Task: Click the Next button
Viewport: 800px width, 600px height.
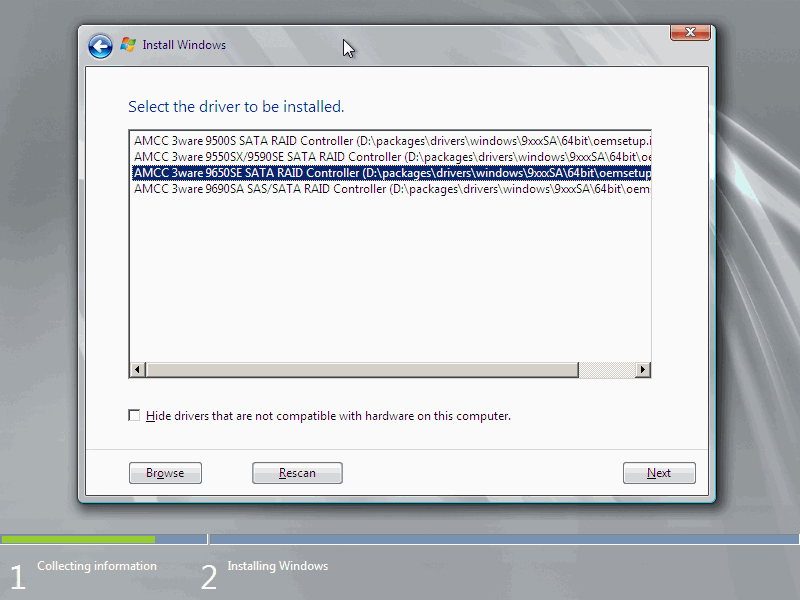Action: click(x=659, y=473)
